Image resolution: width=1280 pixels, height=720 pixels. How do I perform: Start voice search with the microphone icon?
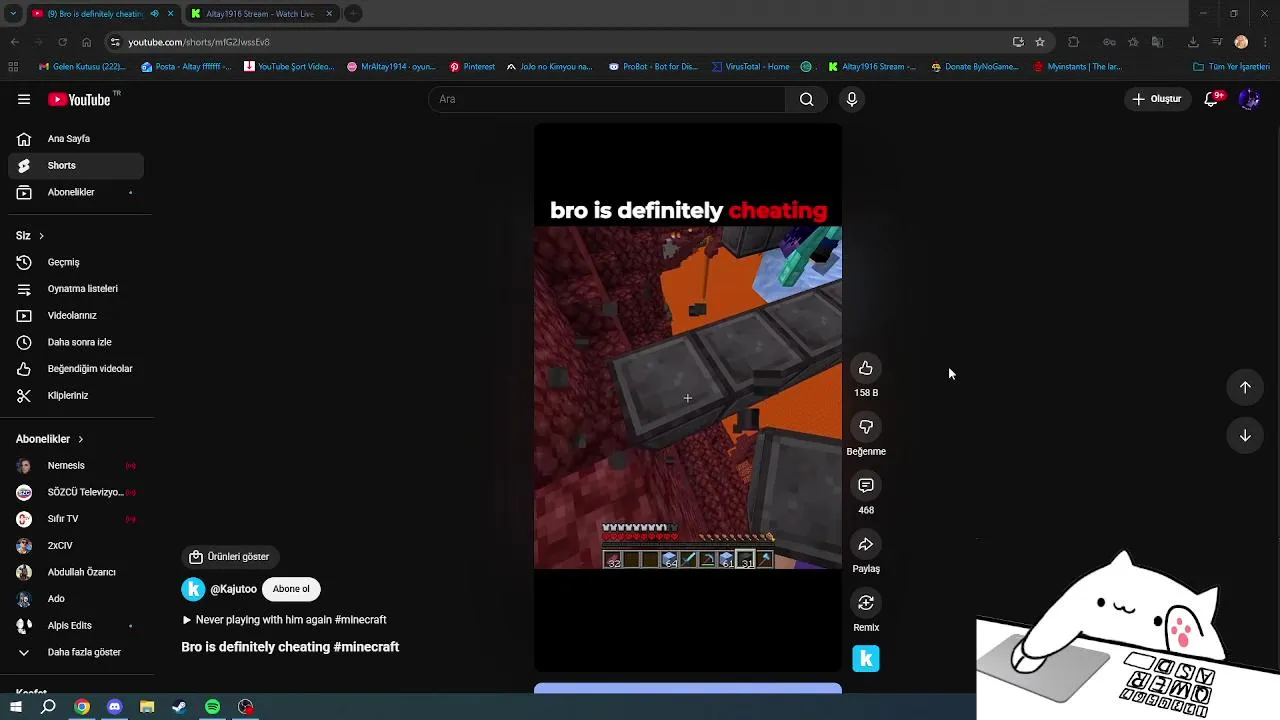tap(852, 99)
